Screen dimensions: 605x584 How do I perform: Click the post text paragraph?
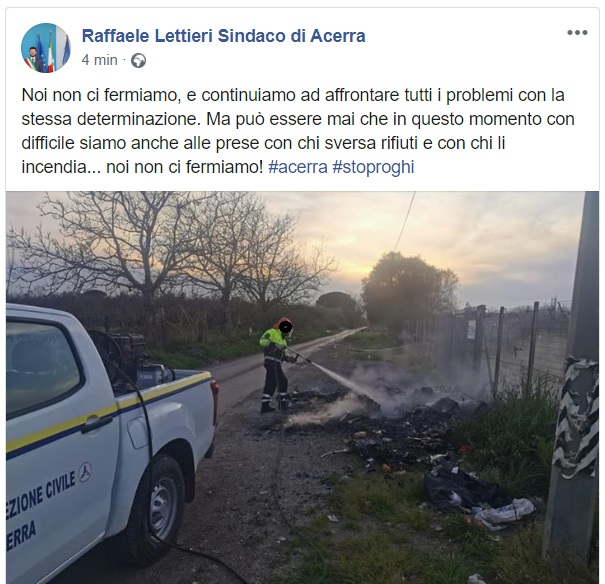click(298, 131)
